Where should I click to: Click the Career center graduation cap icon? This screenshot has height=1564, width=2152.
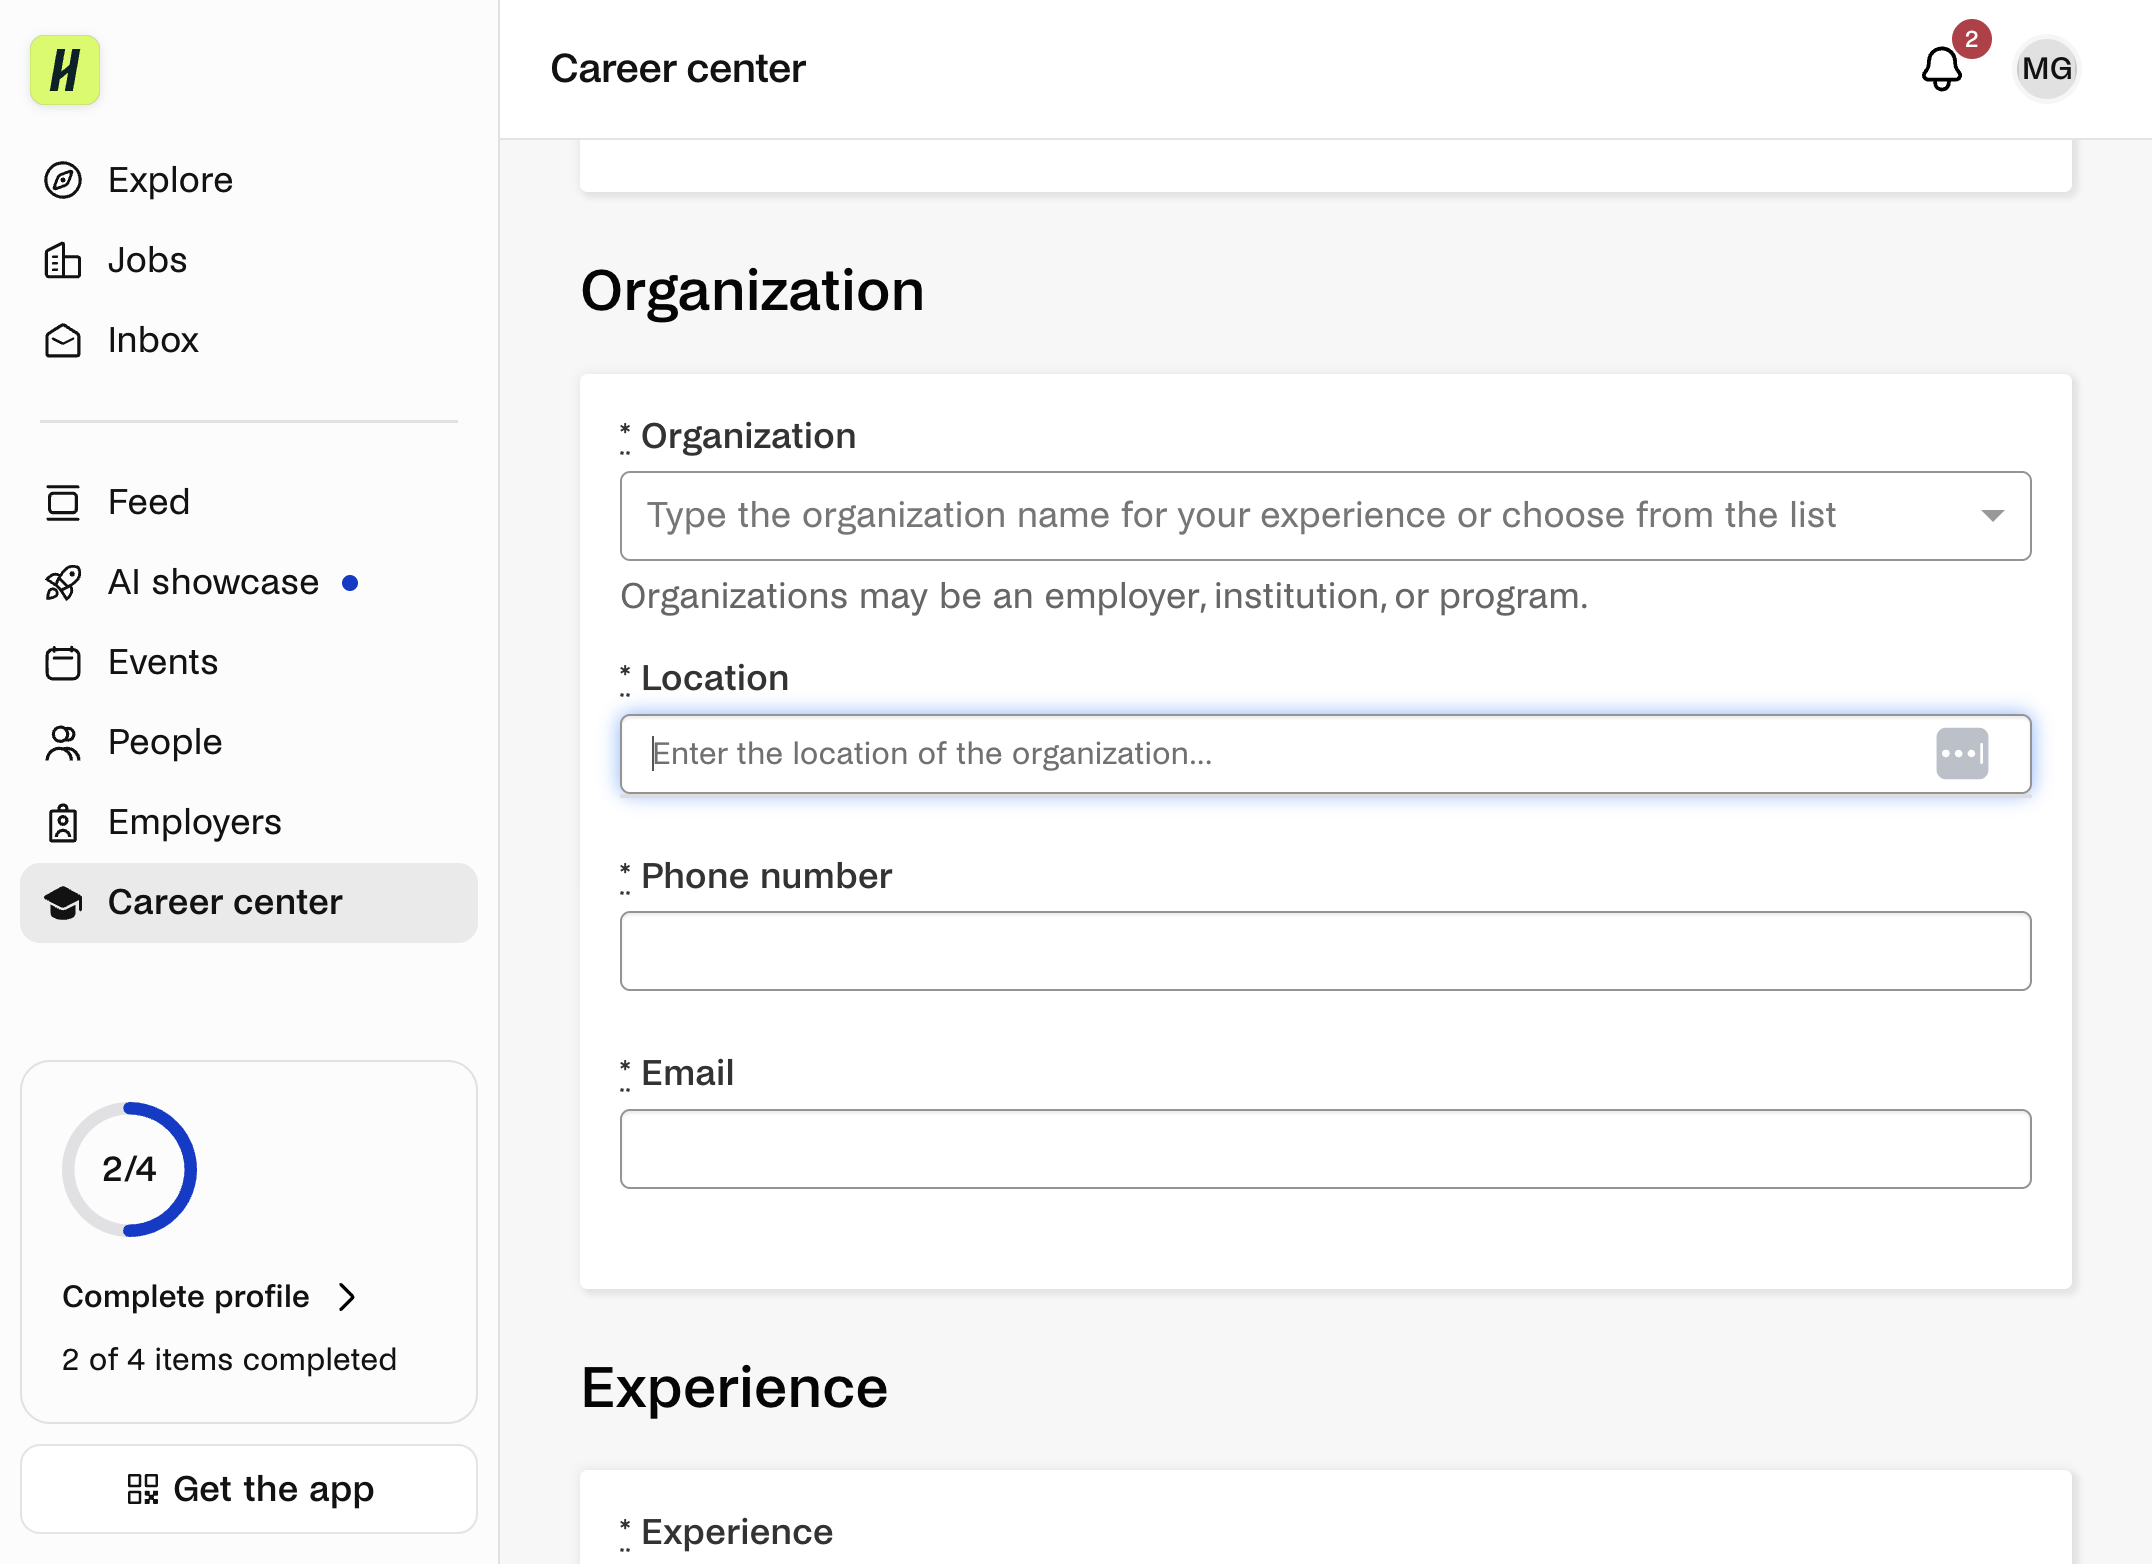click(x=63, y=902)
